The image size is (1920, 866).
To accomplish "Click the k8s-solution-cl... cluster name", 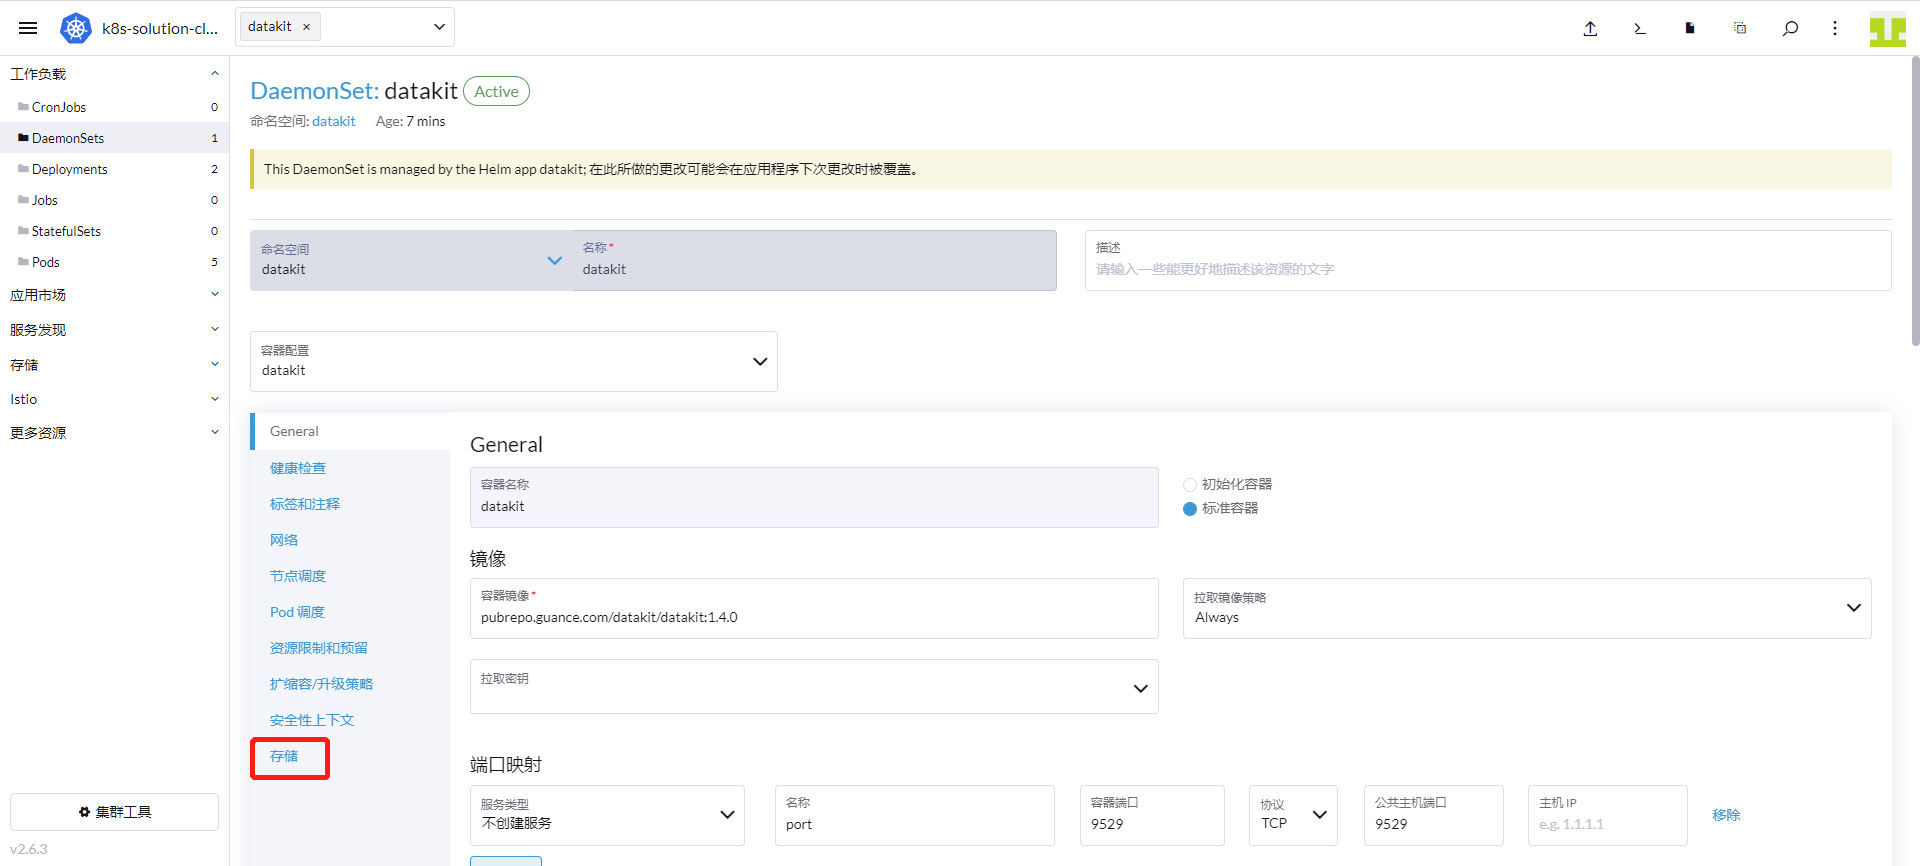I will click(x=160, y=28).
